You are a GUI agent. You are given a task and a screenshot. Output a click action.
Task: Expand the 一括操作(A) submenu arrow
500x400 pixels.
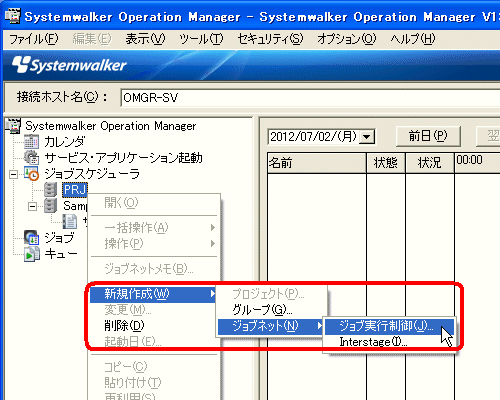[x=213, y=228]
